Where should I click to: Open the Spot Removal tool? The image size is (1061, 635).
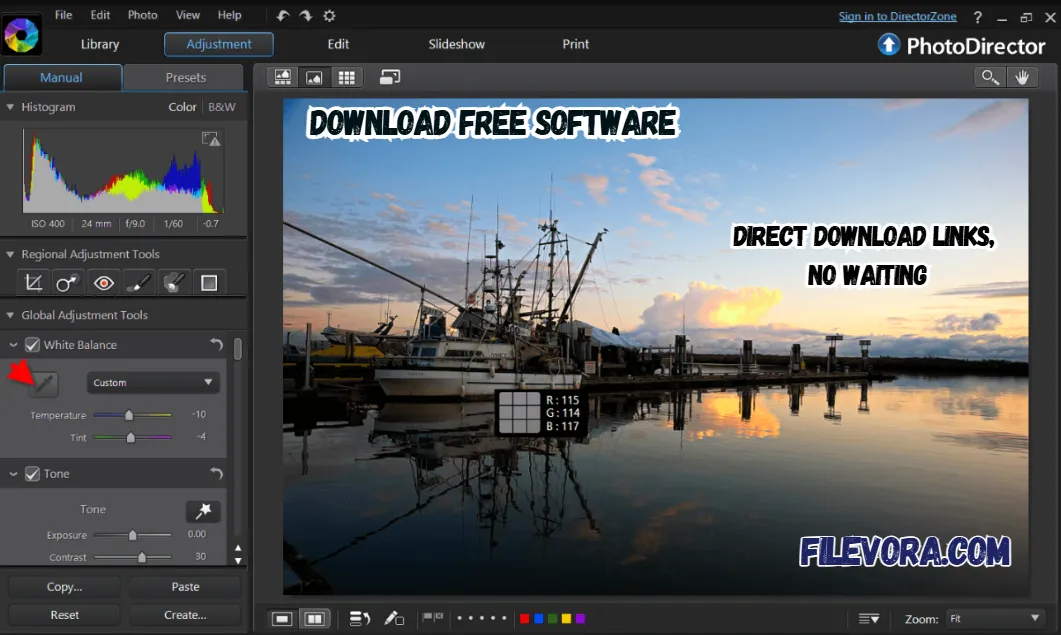(x=67, y=282)
